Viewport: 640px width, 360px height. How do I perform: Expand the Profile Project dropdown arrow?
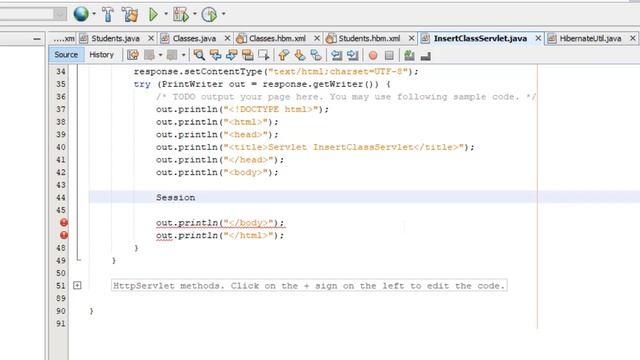coord(223,14)
